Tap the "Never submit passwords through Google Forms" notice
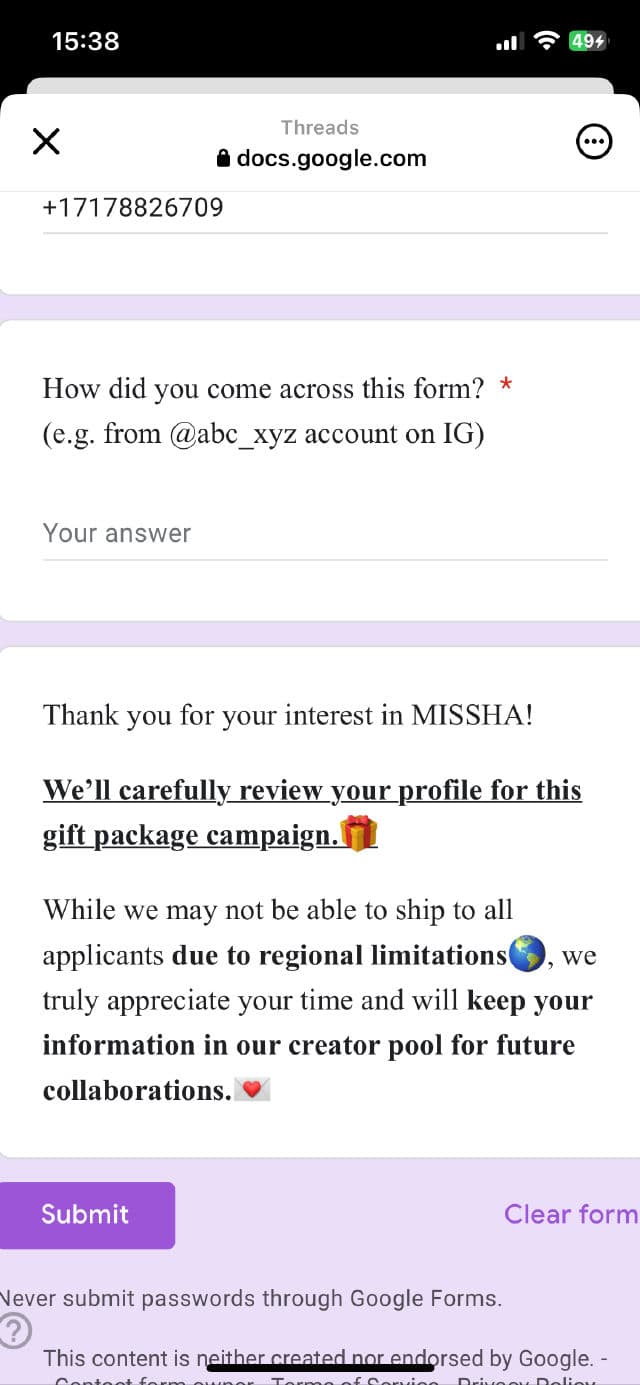Image resolution: width=640 pixels, height=1385 pixels. point(250,1298)
